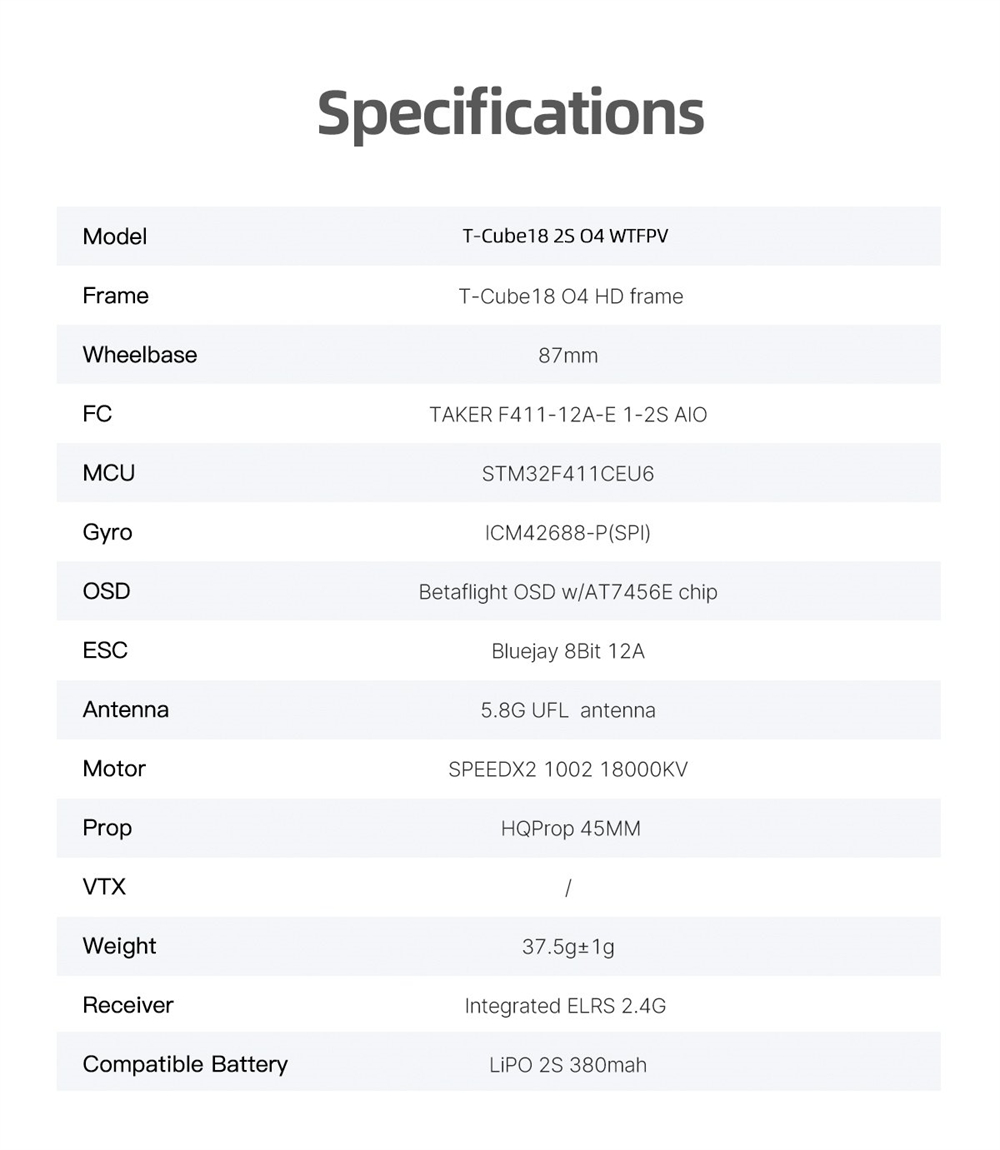Click the MCU value STM32F411CEU6
Image resolution: width=1000 pixels, height=1150 pixels.
pyautogui.click(x=567, y=474)
